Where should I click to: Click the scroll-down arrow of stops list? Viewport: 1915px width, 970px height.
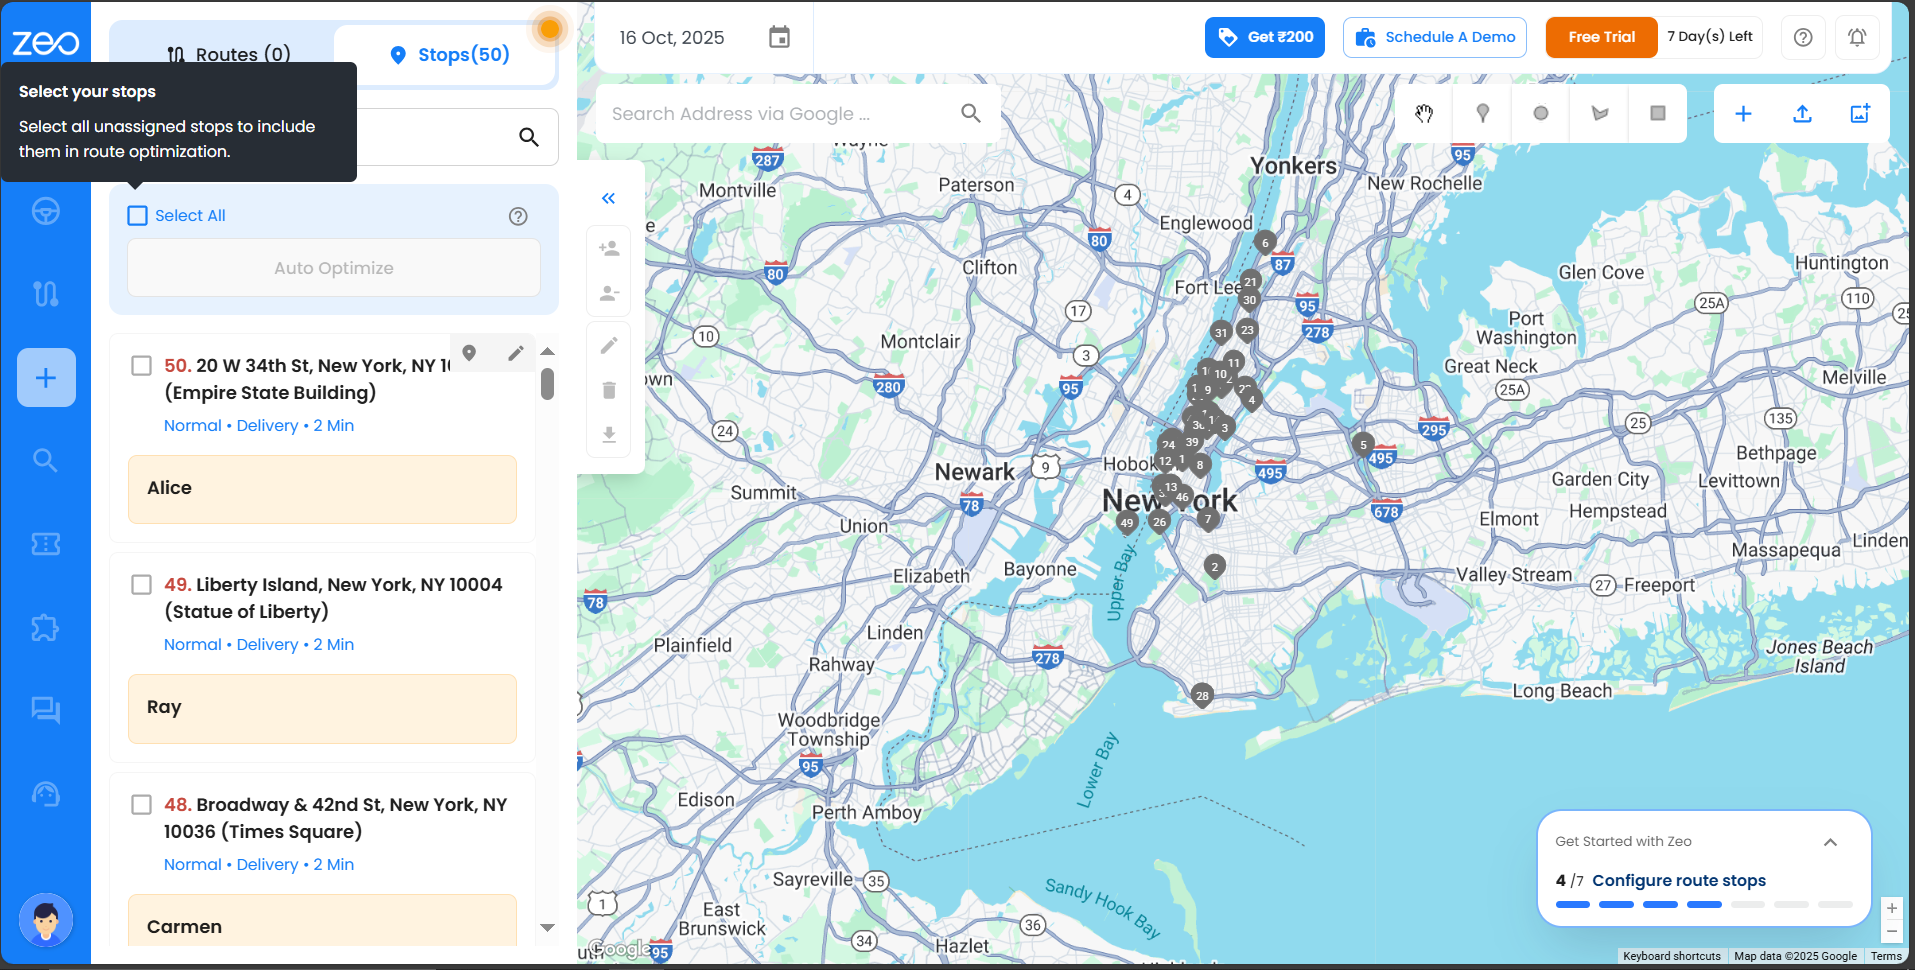(x=547, y=928)
